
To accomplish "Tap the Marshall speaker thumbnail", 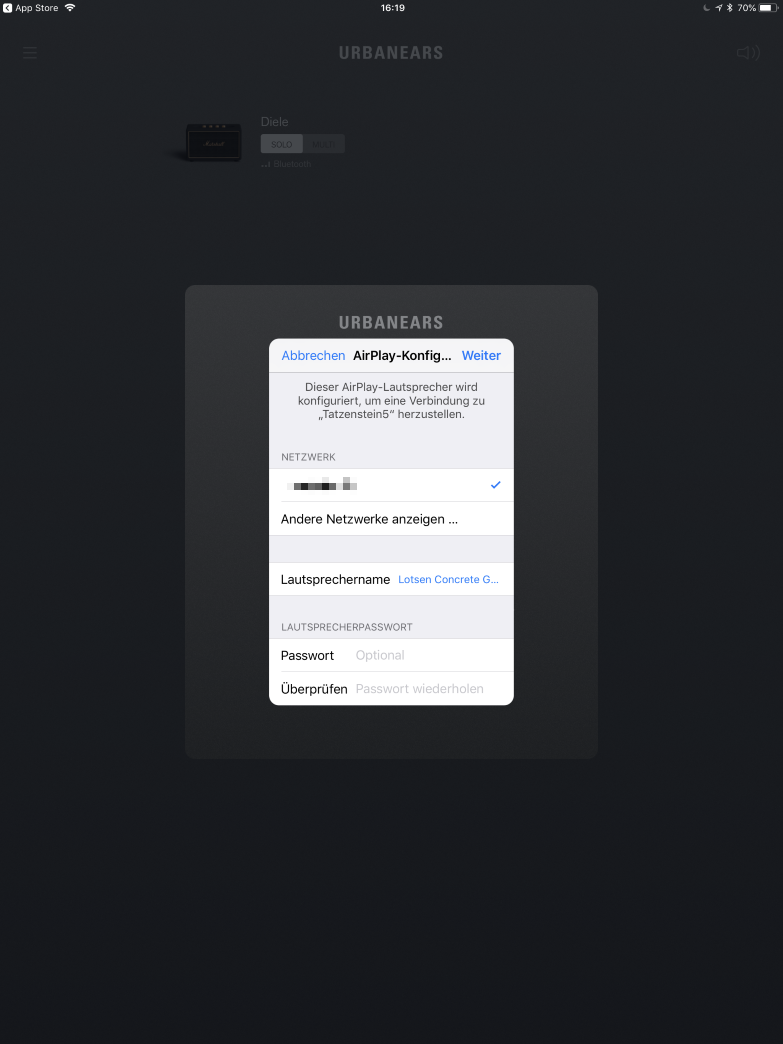I will click(x=213, y=142).
